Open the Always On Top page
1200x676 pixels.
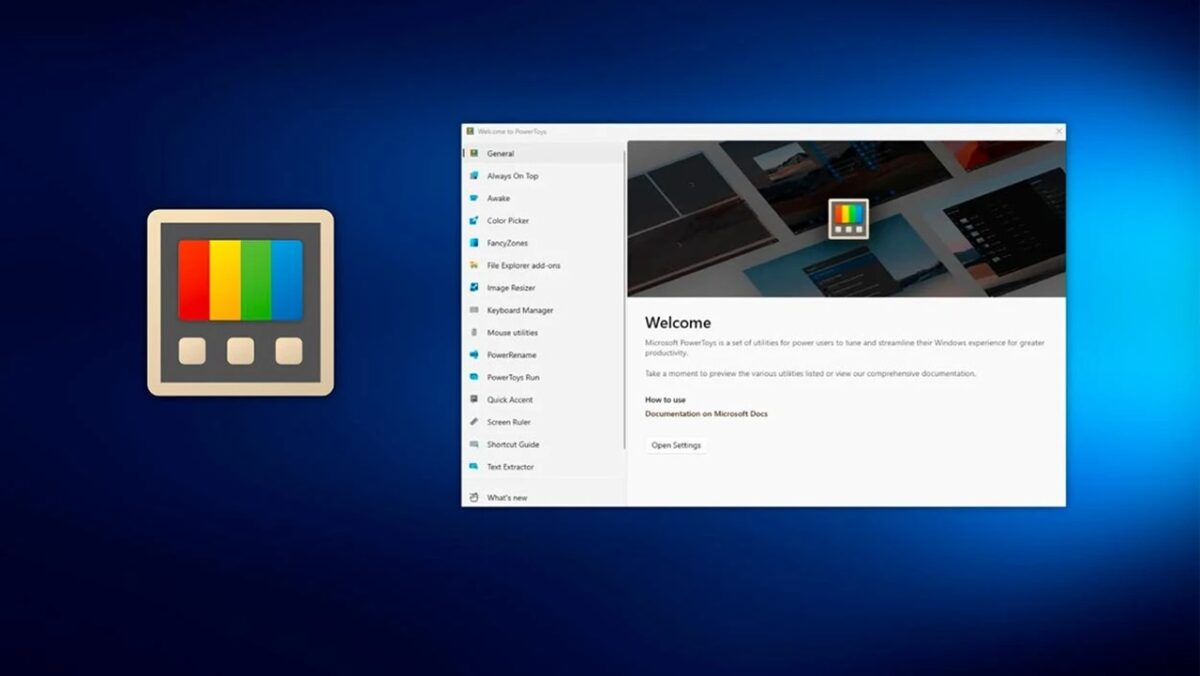pyautogui.click(x=544, y=176)
